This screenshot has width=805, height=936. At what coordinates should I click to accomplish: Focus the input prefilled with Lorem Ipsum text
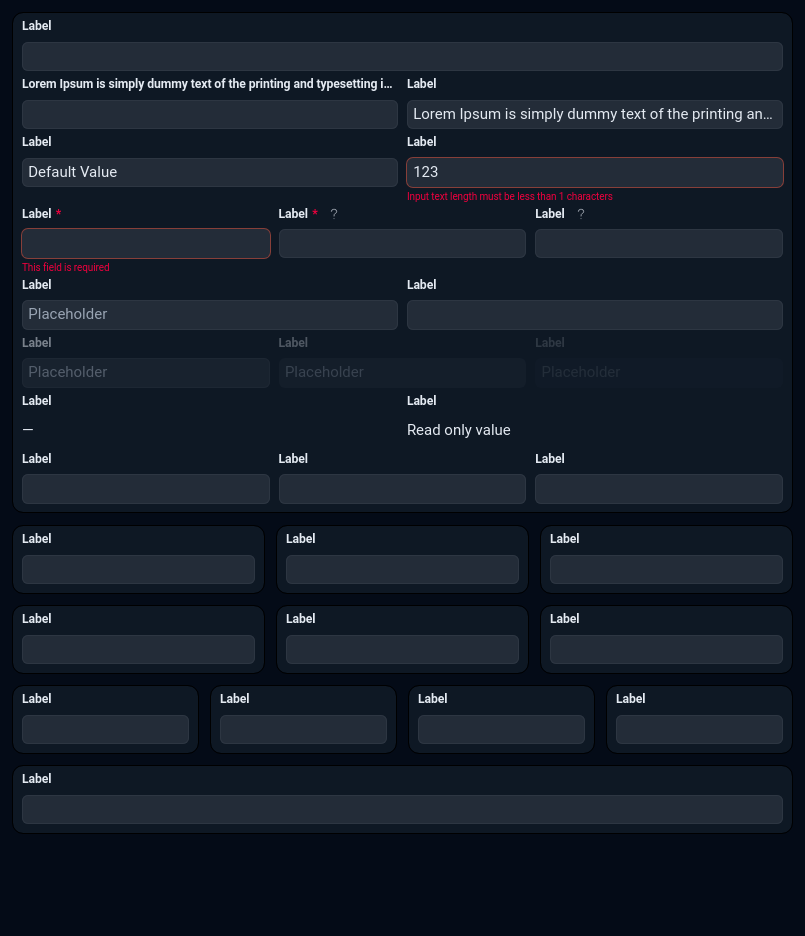[x=594, y=114]
